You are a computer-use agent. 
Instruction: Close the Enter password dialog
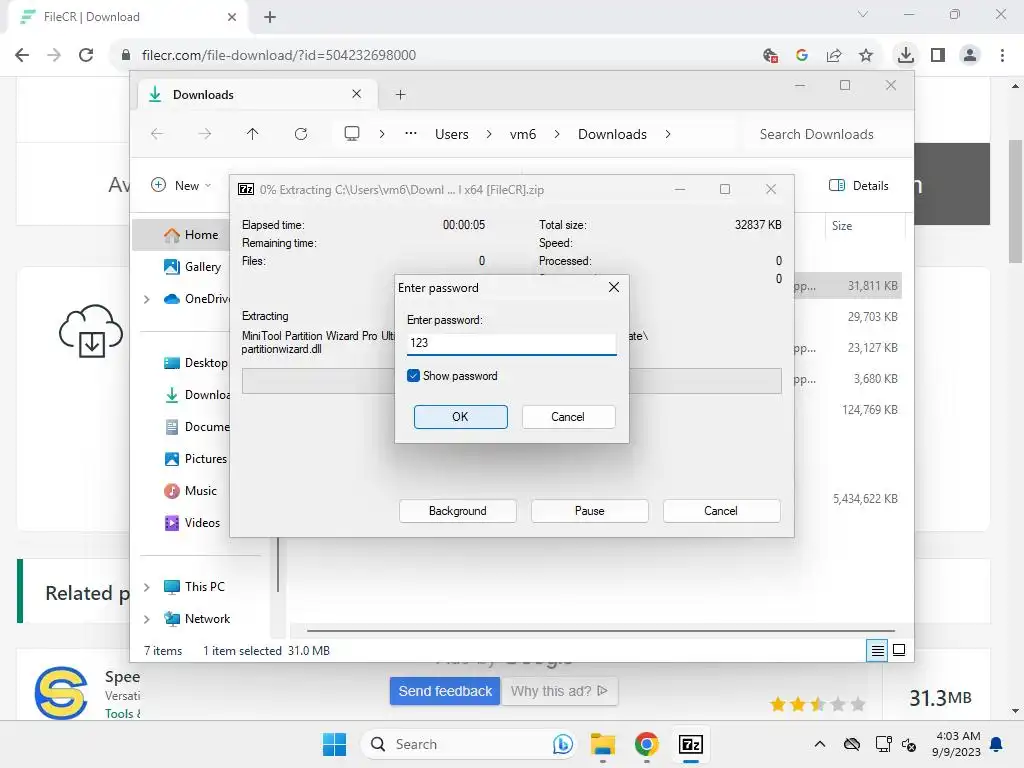tap(613, 287)
